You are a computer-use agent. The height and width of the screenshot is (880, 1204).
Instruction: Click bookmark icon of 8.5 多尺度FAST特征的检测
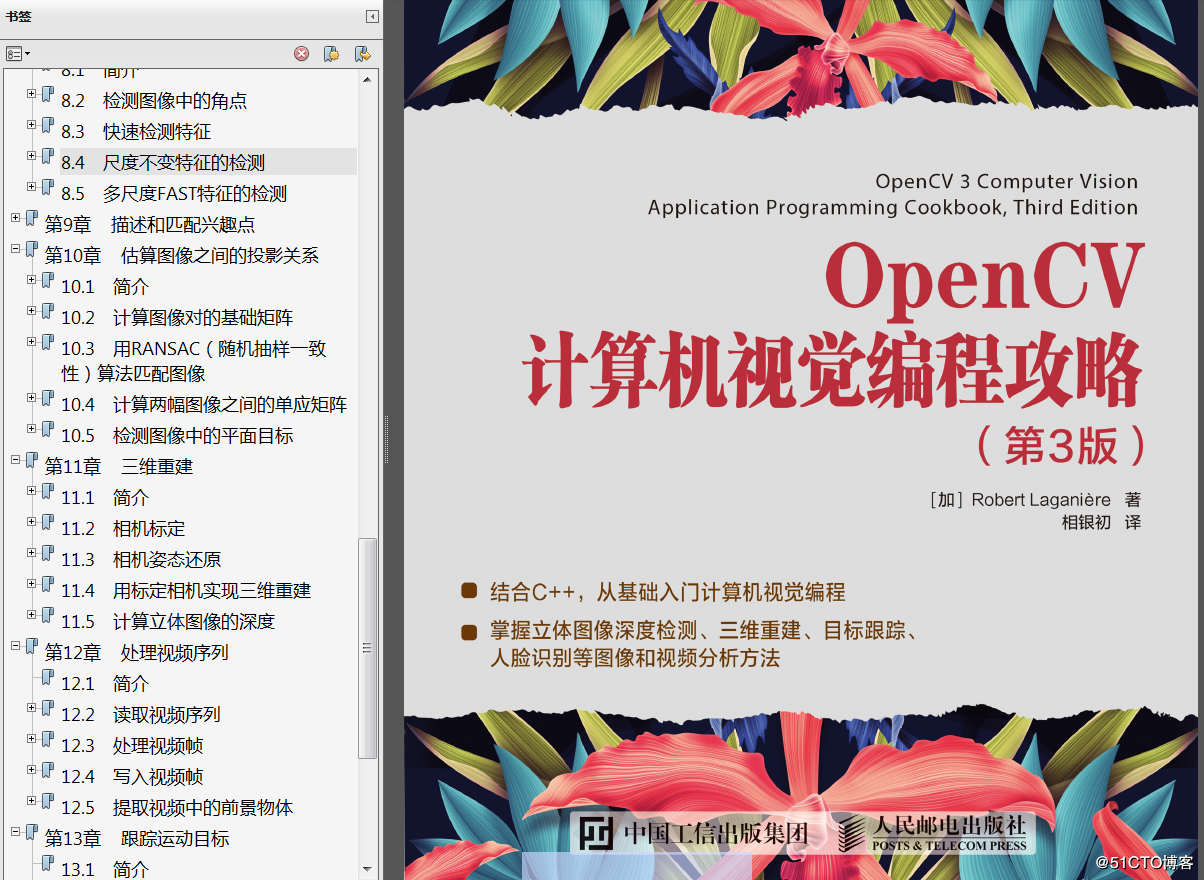click(x=47, y=187)
